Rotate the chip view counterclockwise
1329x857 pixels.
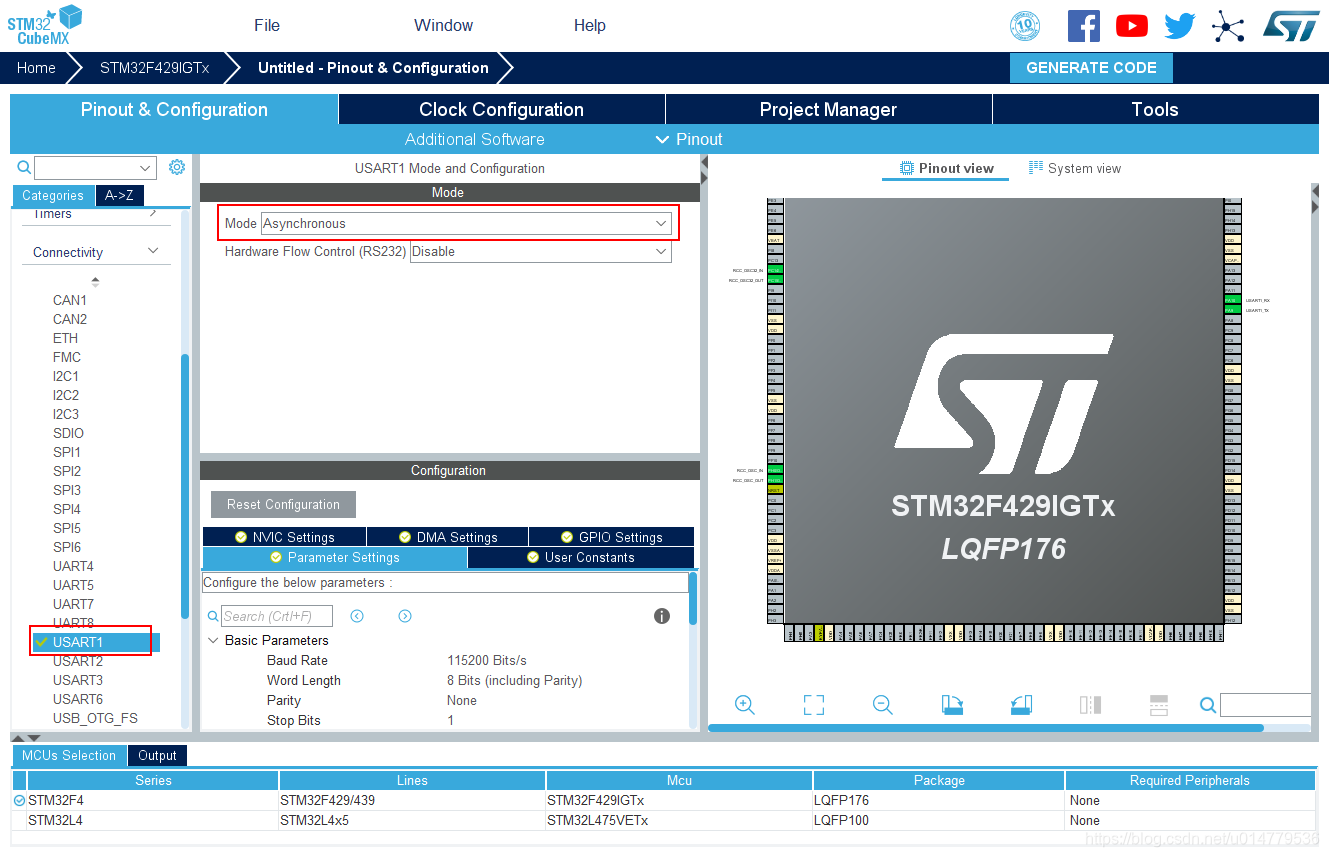click(x=1021, y=705)
